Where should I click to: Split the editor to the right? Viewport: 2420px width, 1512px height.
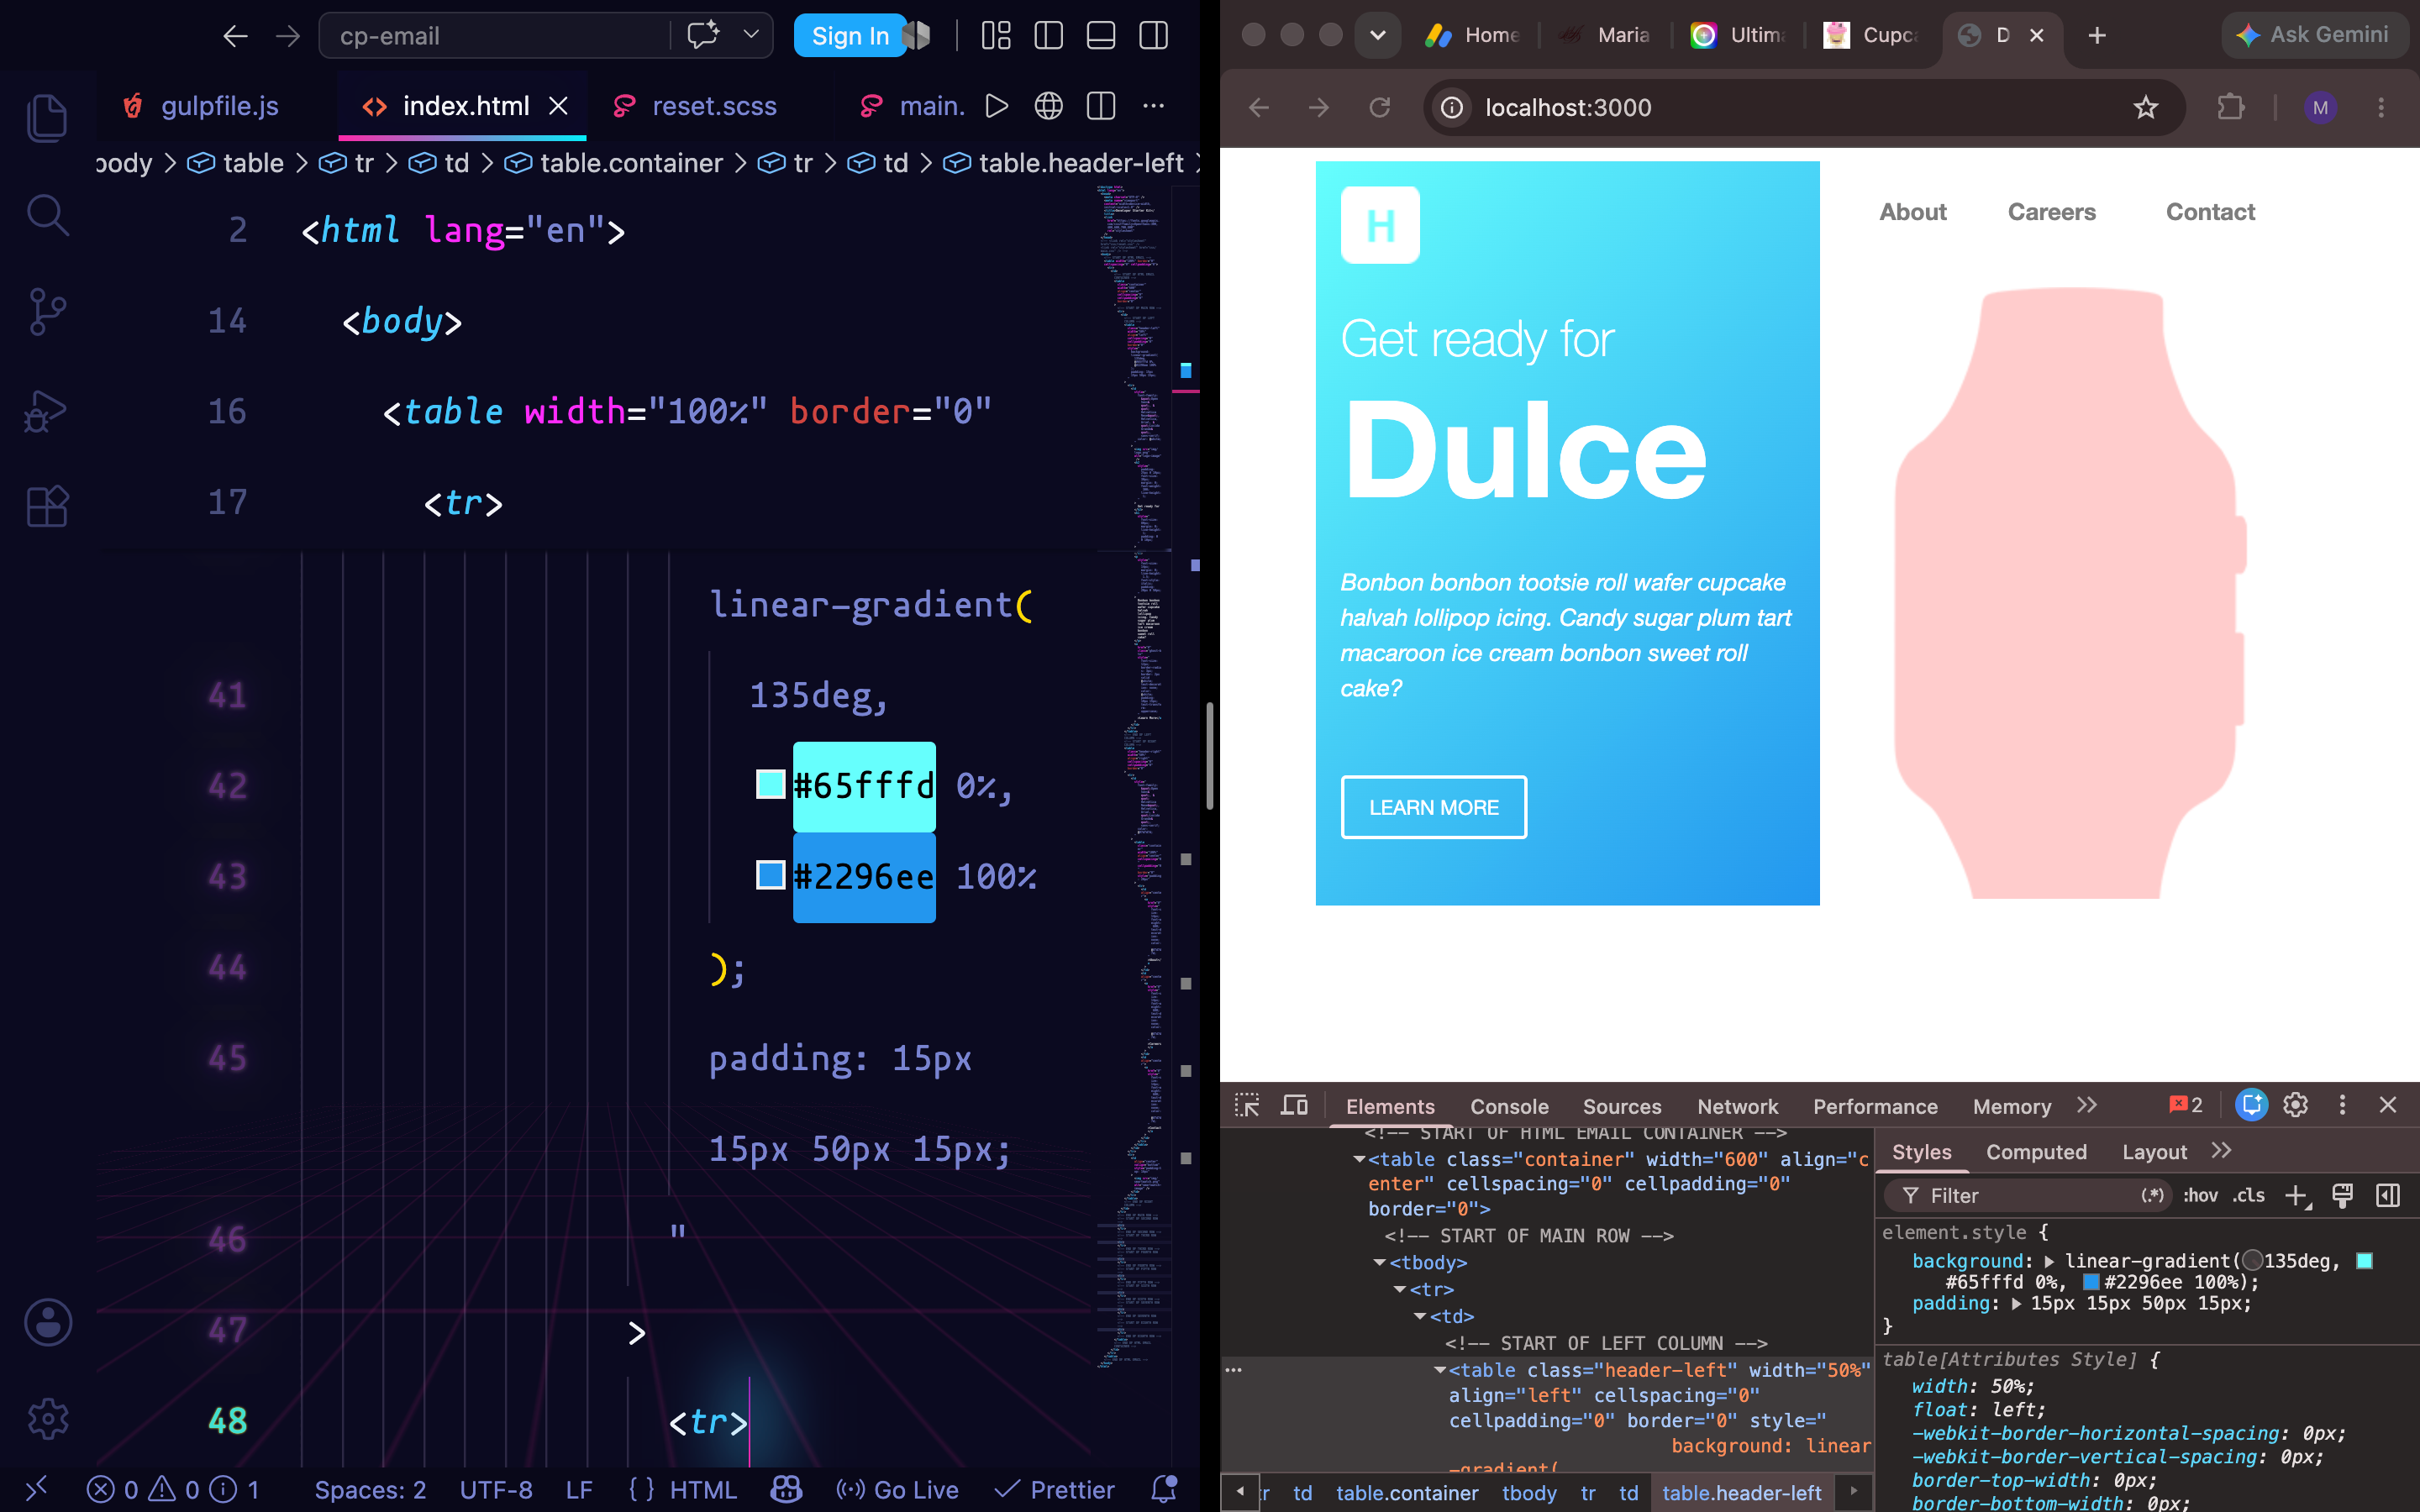1101,106
